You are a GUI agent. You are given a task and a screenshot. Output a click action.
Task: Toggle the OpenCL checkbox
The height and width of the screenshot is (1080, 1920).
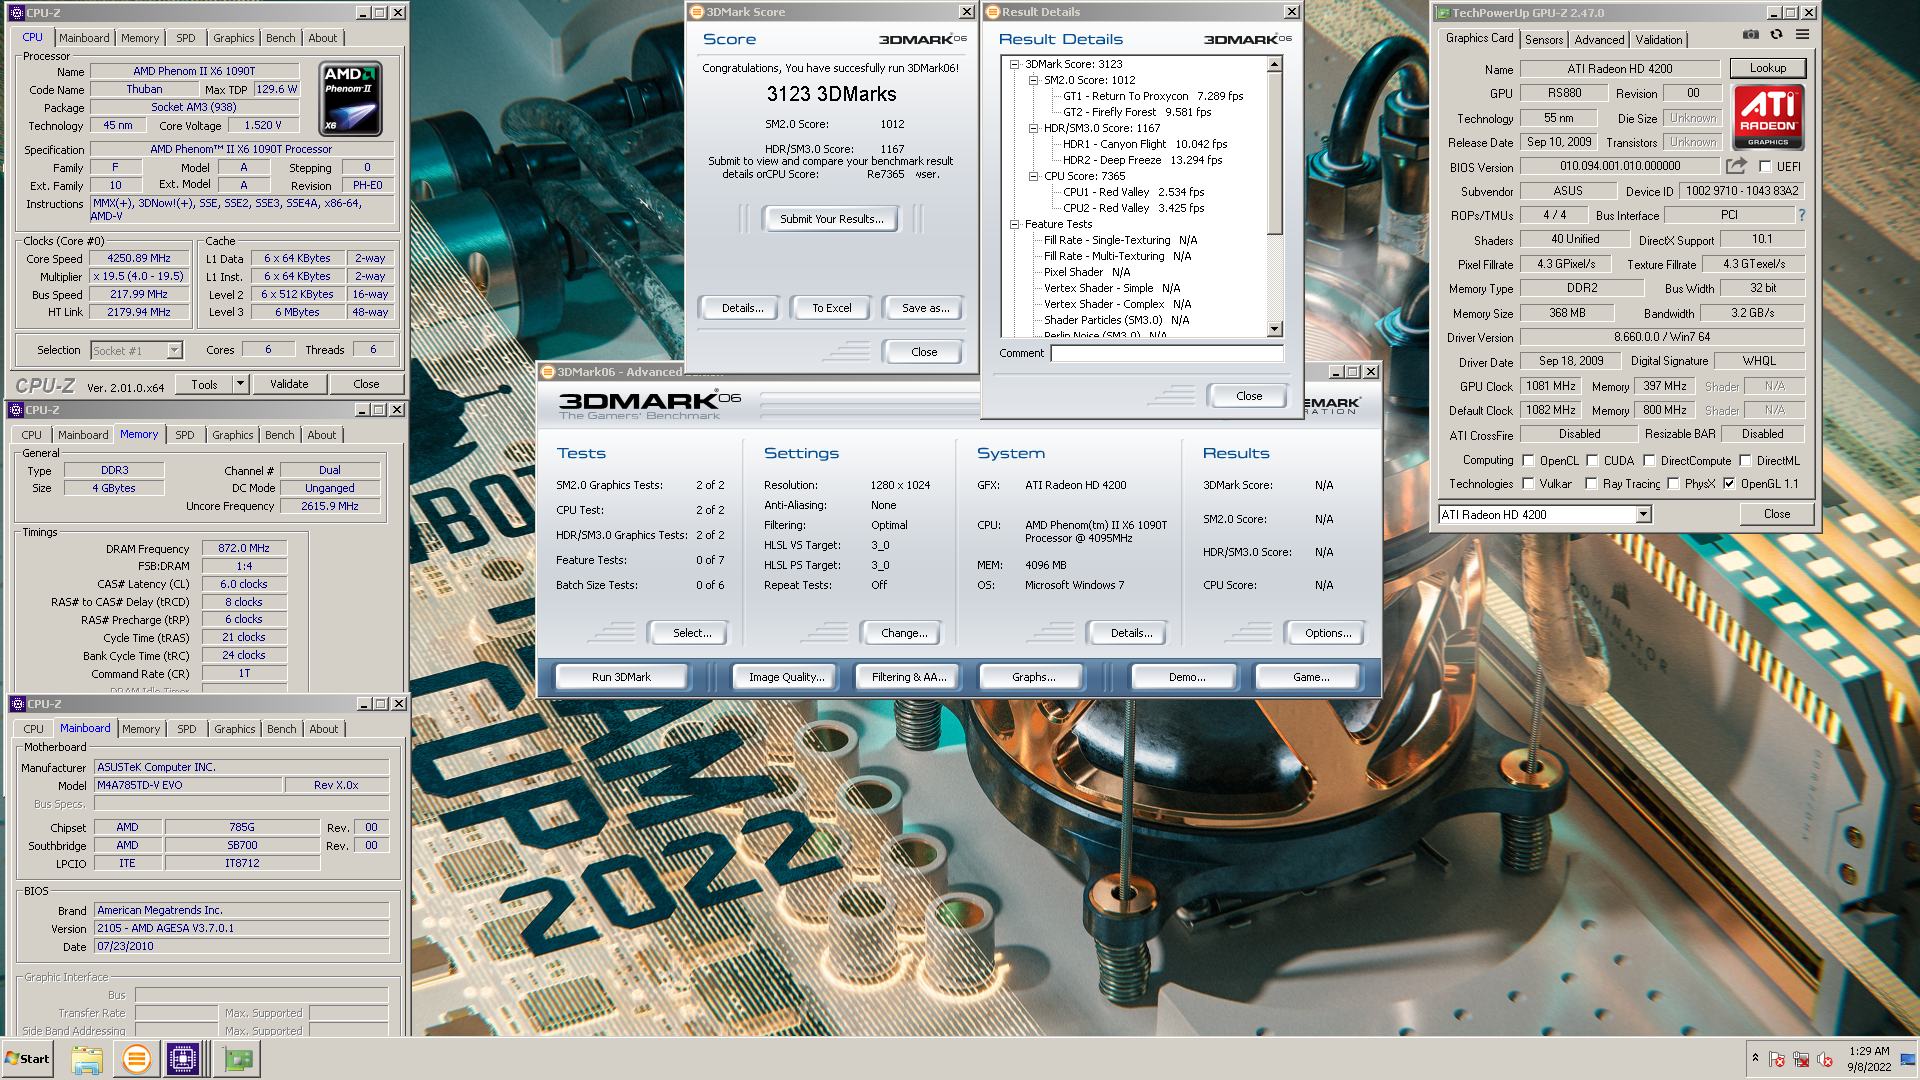[x=1528, y=461]
